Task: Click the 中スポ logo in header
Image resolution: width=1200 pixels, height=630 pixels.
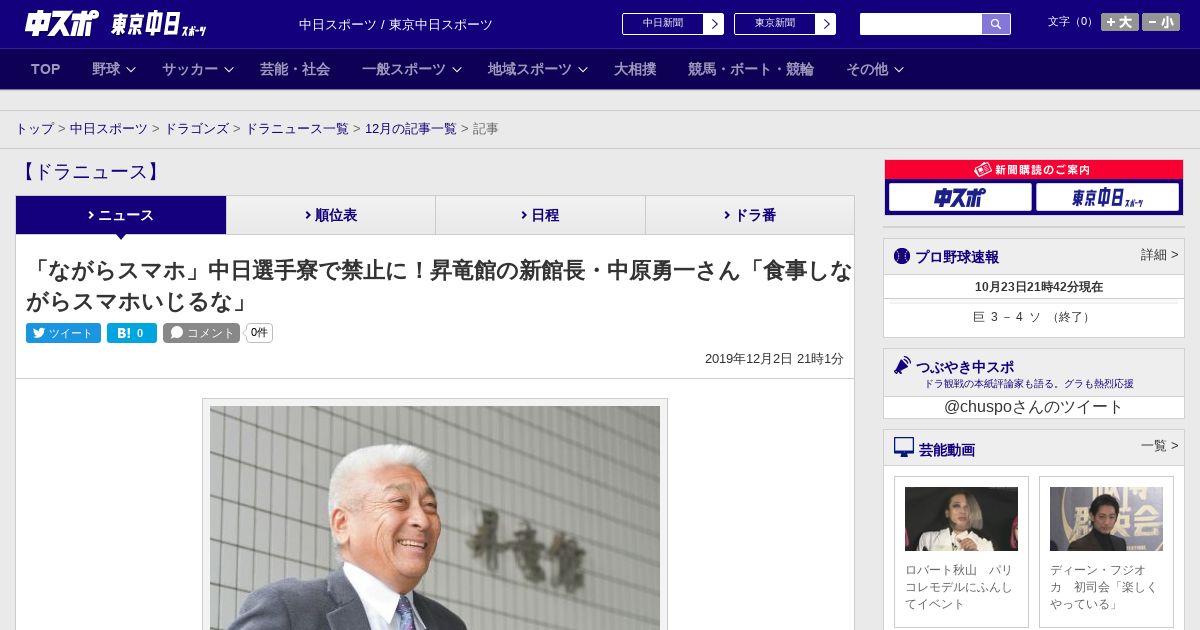Action: click(62, 23)
